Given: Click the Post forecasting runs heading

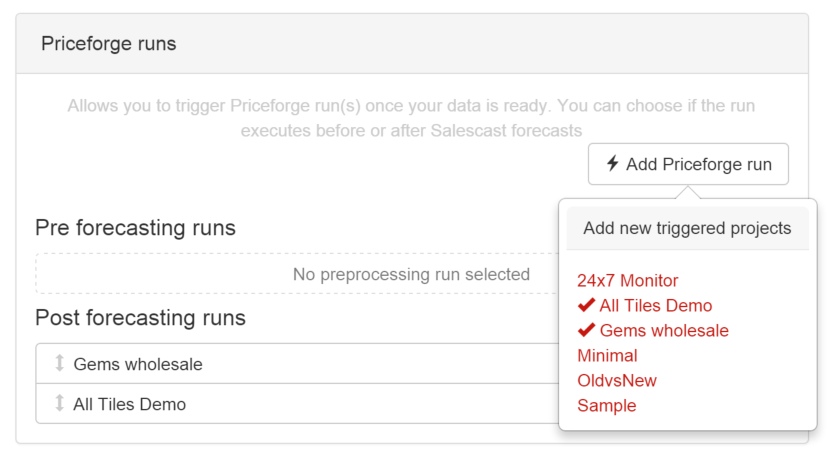Looking at the screenshot, I should click(x=140, y=318).
